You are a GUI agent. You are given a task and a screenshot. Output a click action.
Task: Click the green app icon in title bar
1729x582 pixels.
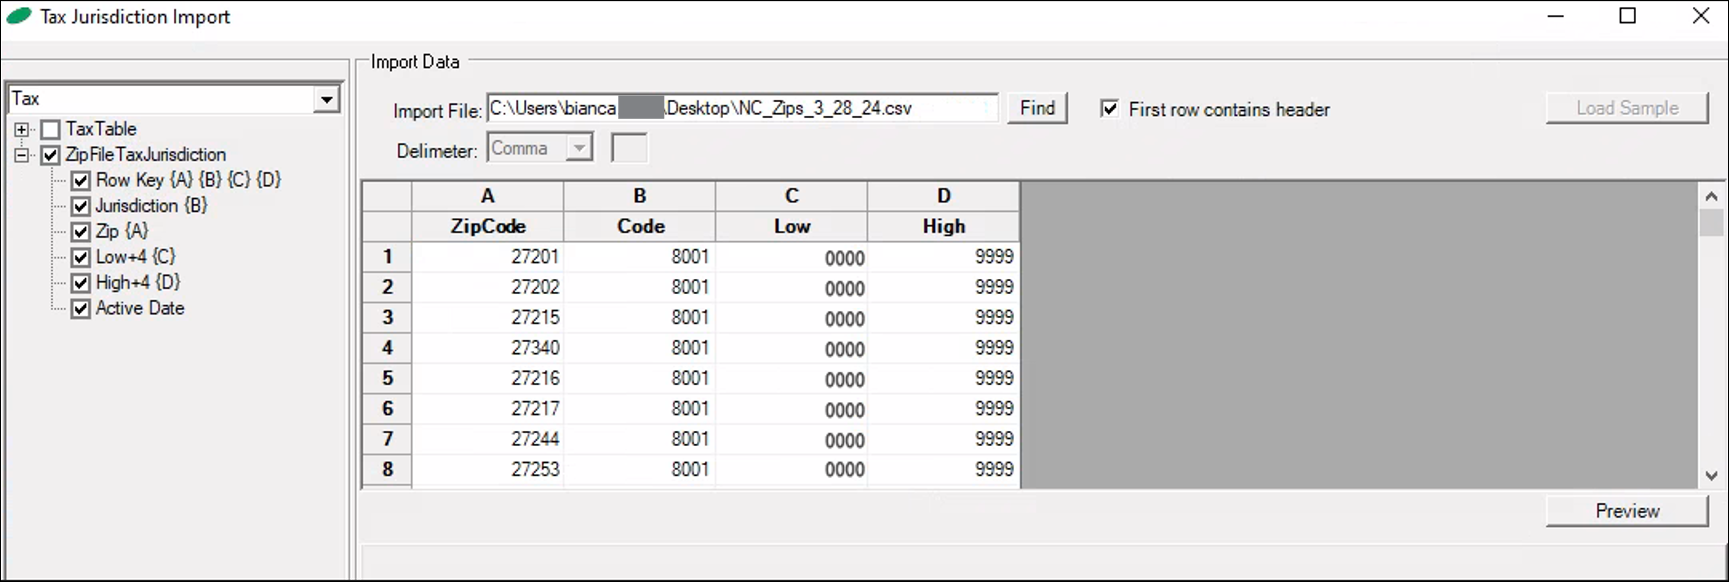(19, 16)
